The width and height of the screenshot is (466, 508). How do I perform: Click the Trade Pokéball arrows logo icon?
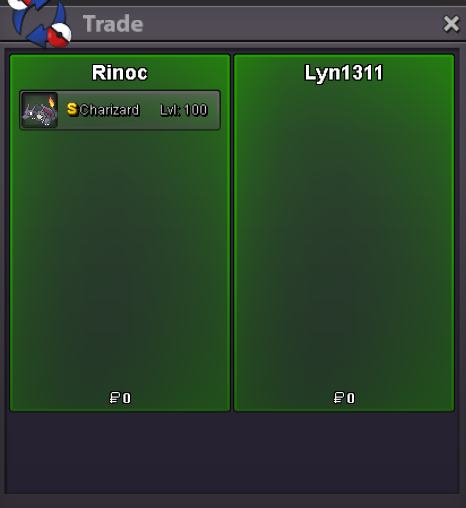[40, 23]
